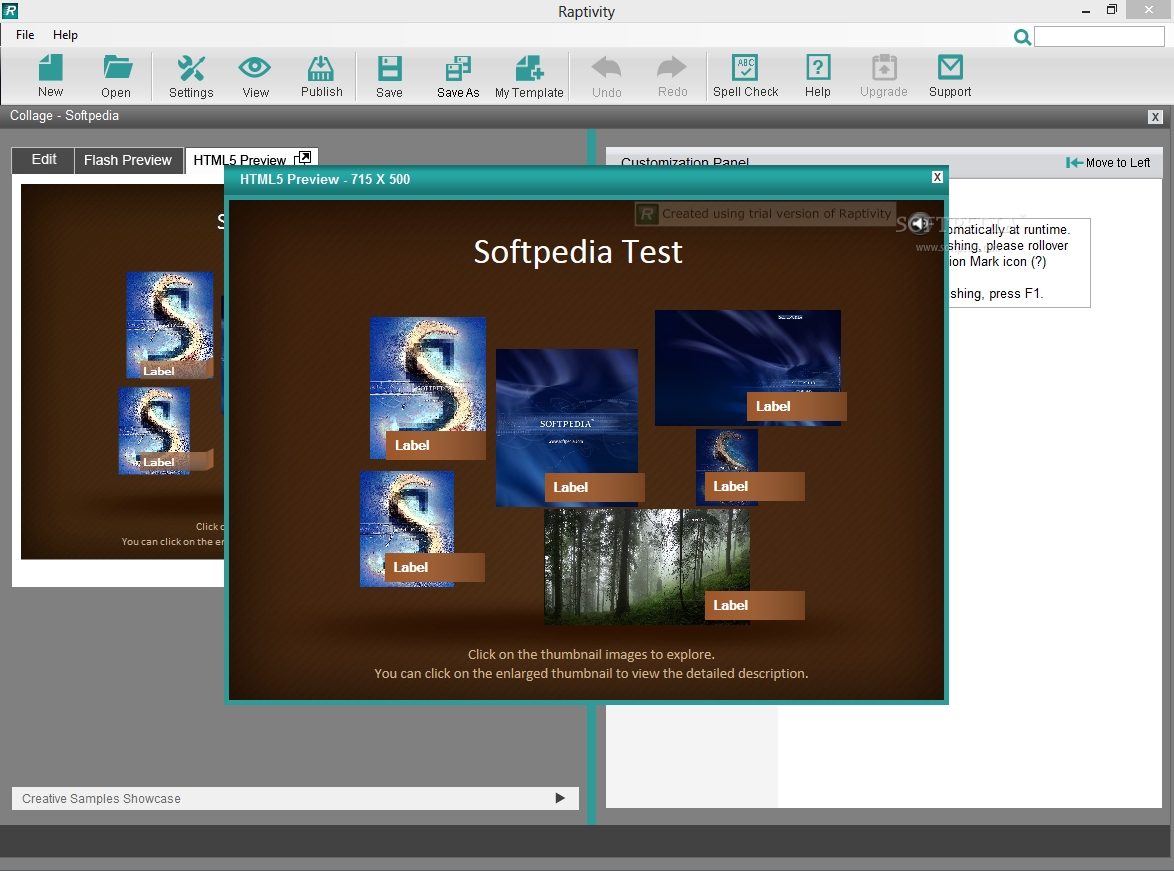The image size is (1174, 871).
Task: Expand the Creative Samples Showcase arrow
Action: 560,798
